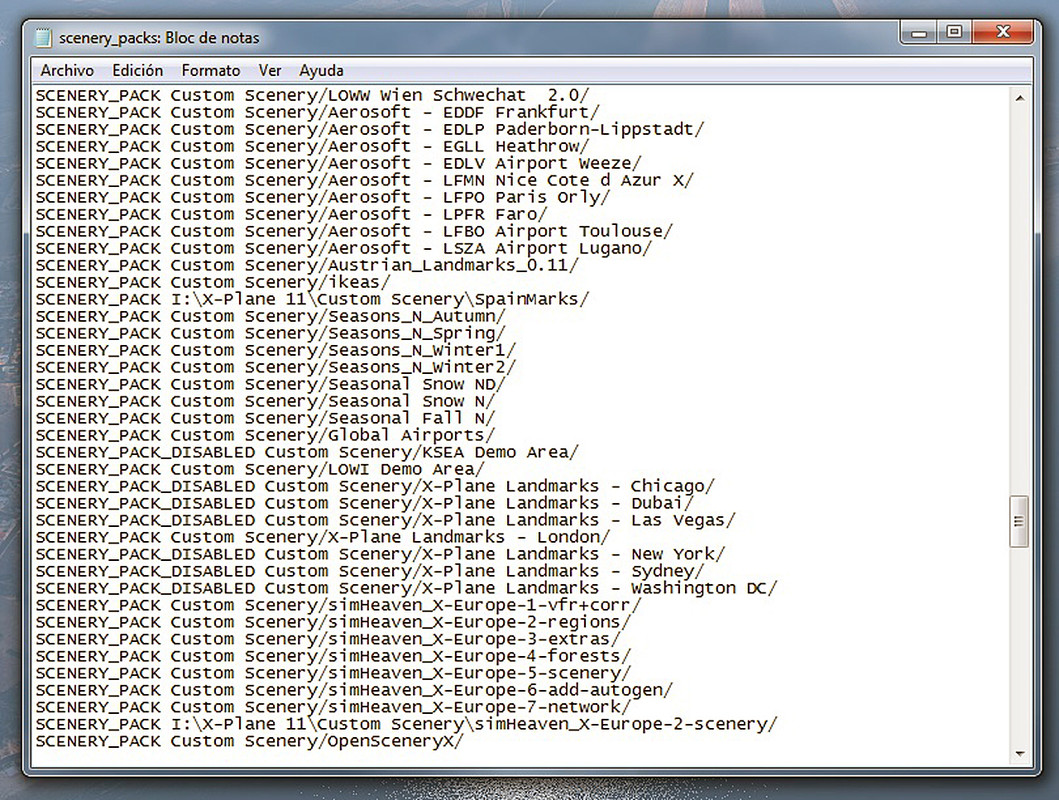
Task: Click the Seasonal Snow N line
Action: 265,401
